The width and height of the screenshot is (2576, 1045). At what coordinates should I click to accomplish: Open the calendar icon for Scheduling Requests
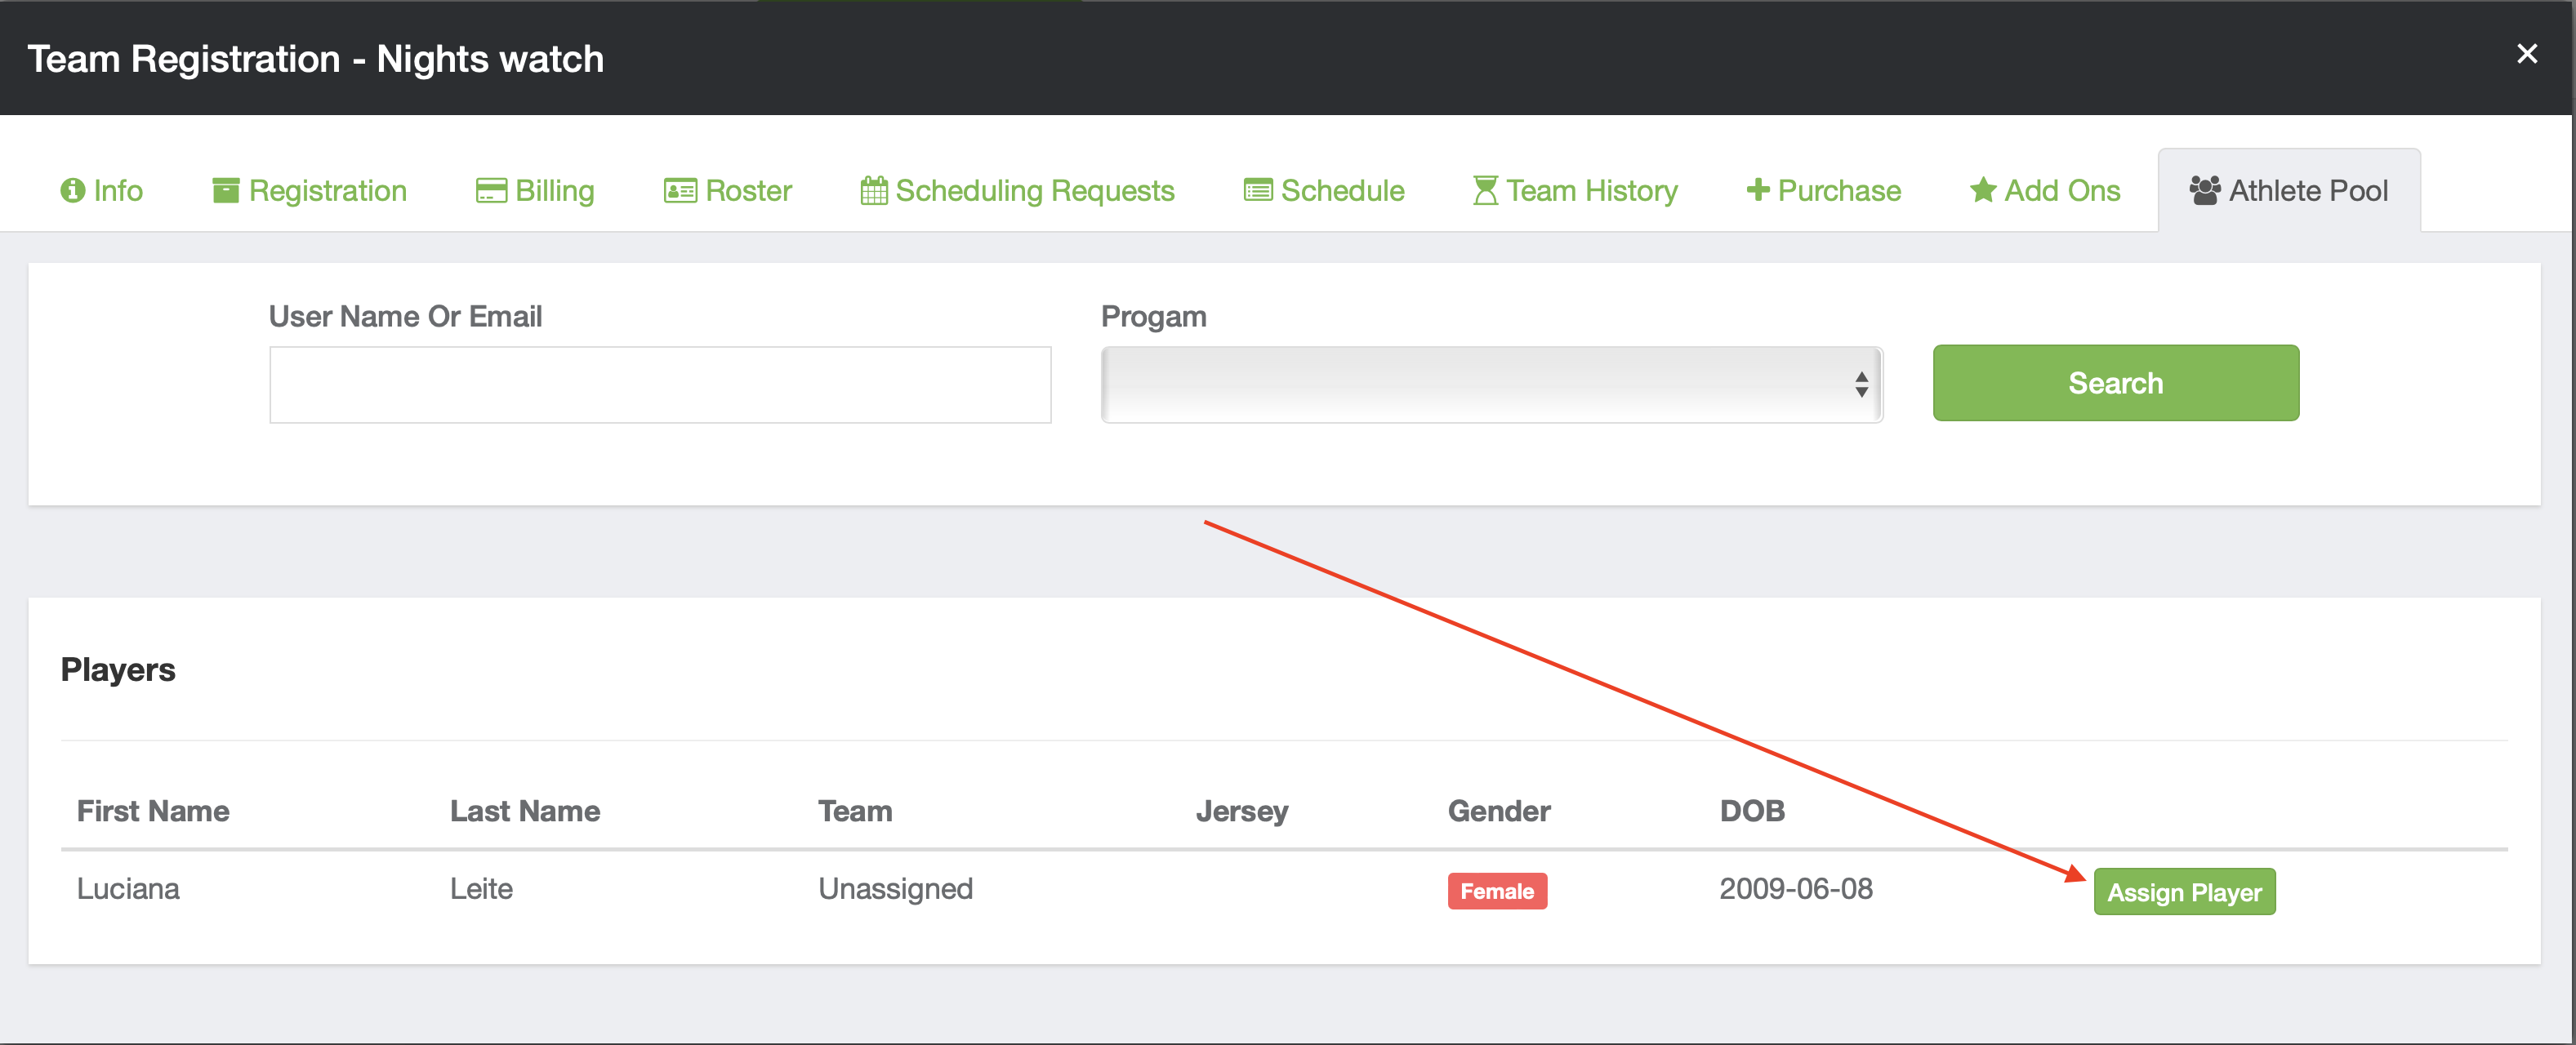pyautogui.click(x=873, y=190)
